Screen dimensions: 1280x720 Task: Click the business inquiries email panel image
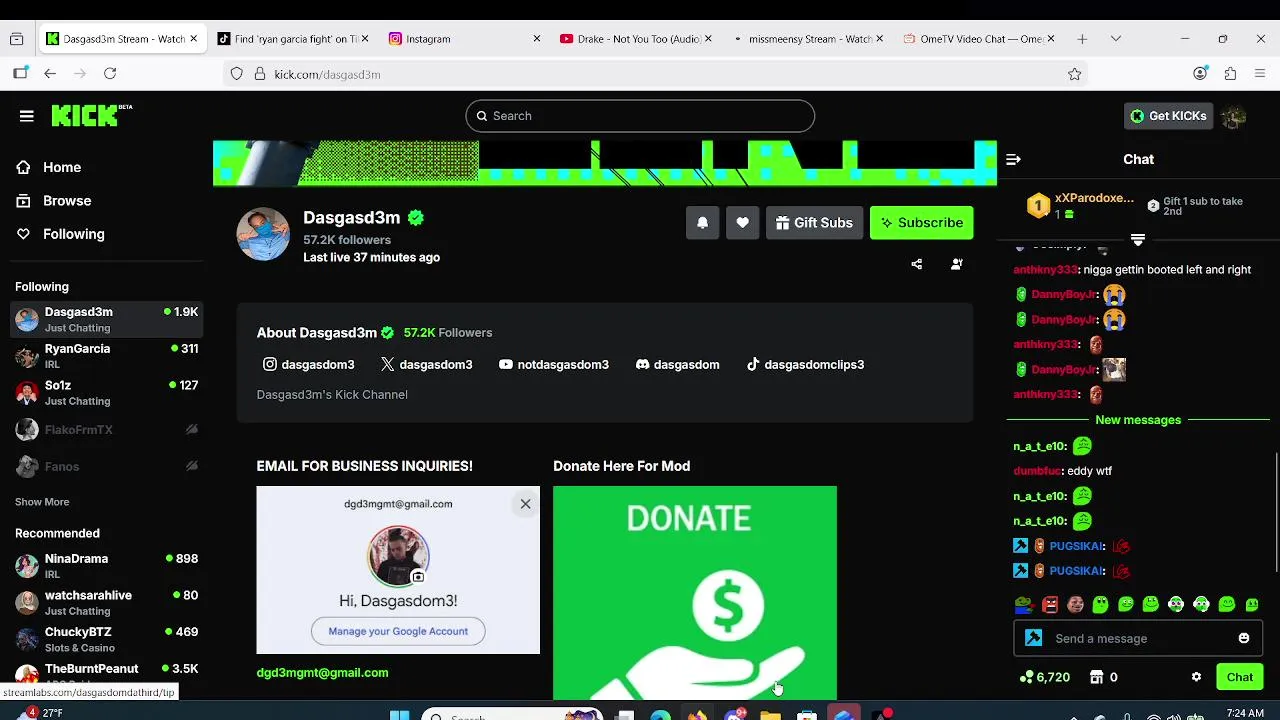[x=398, y=570]
